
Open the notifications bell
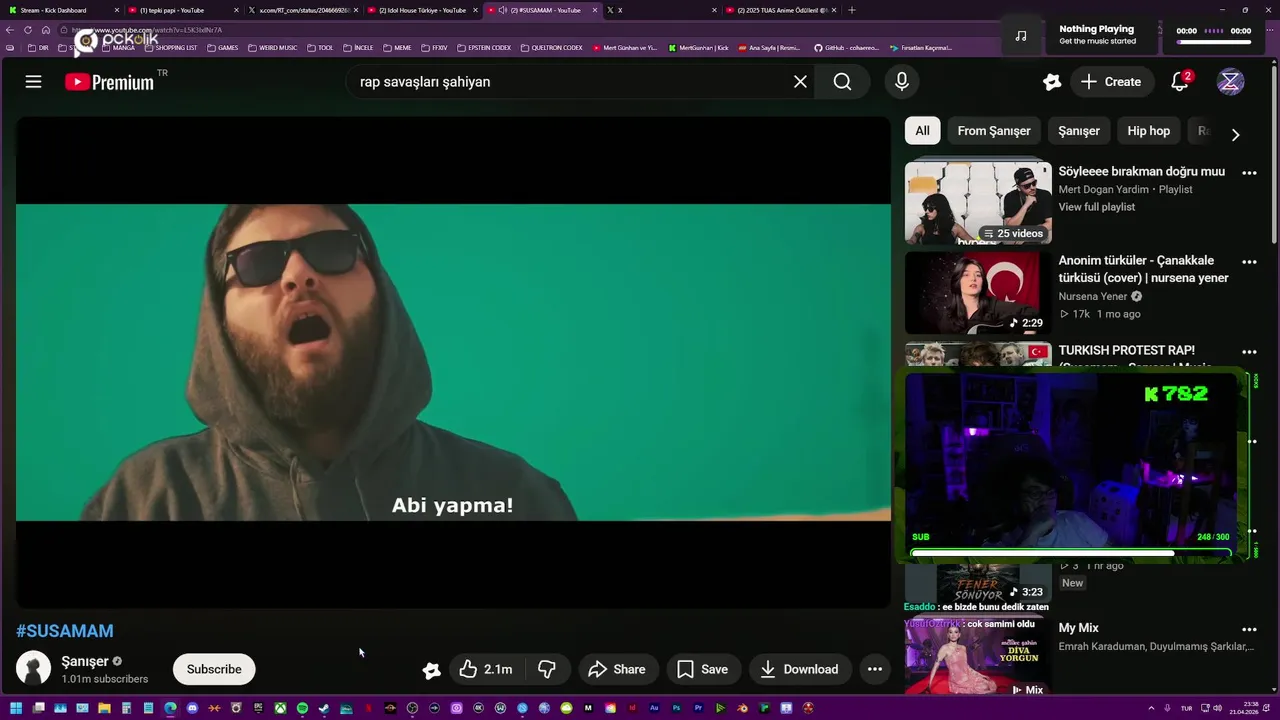click(1180, 82)
